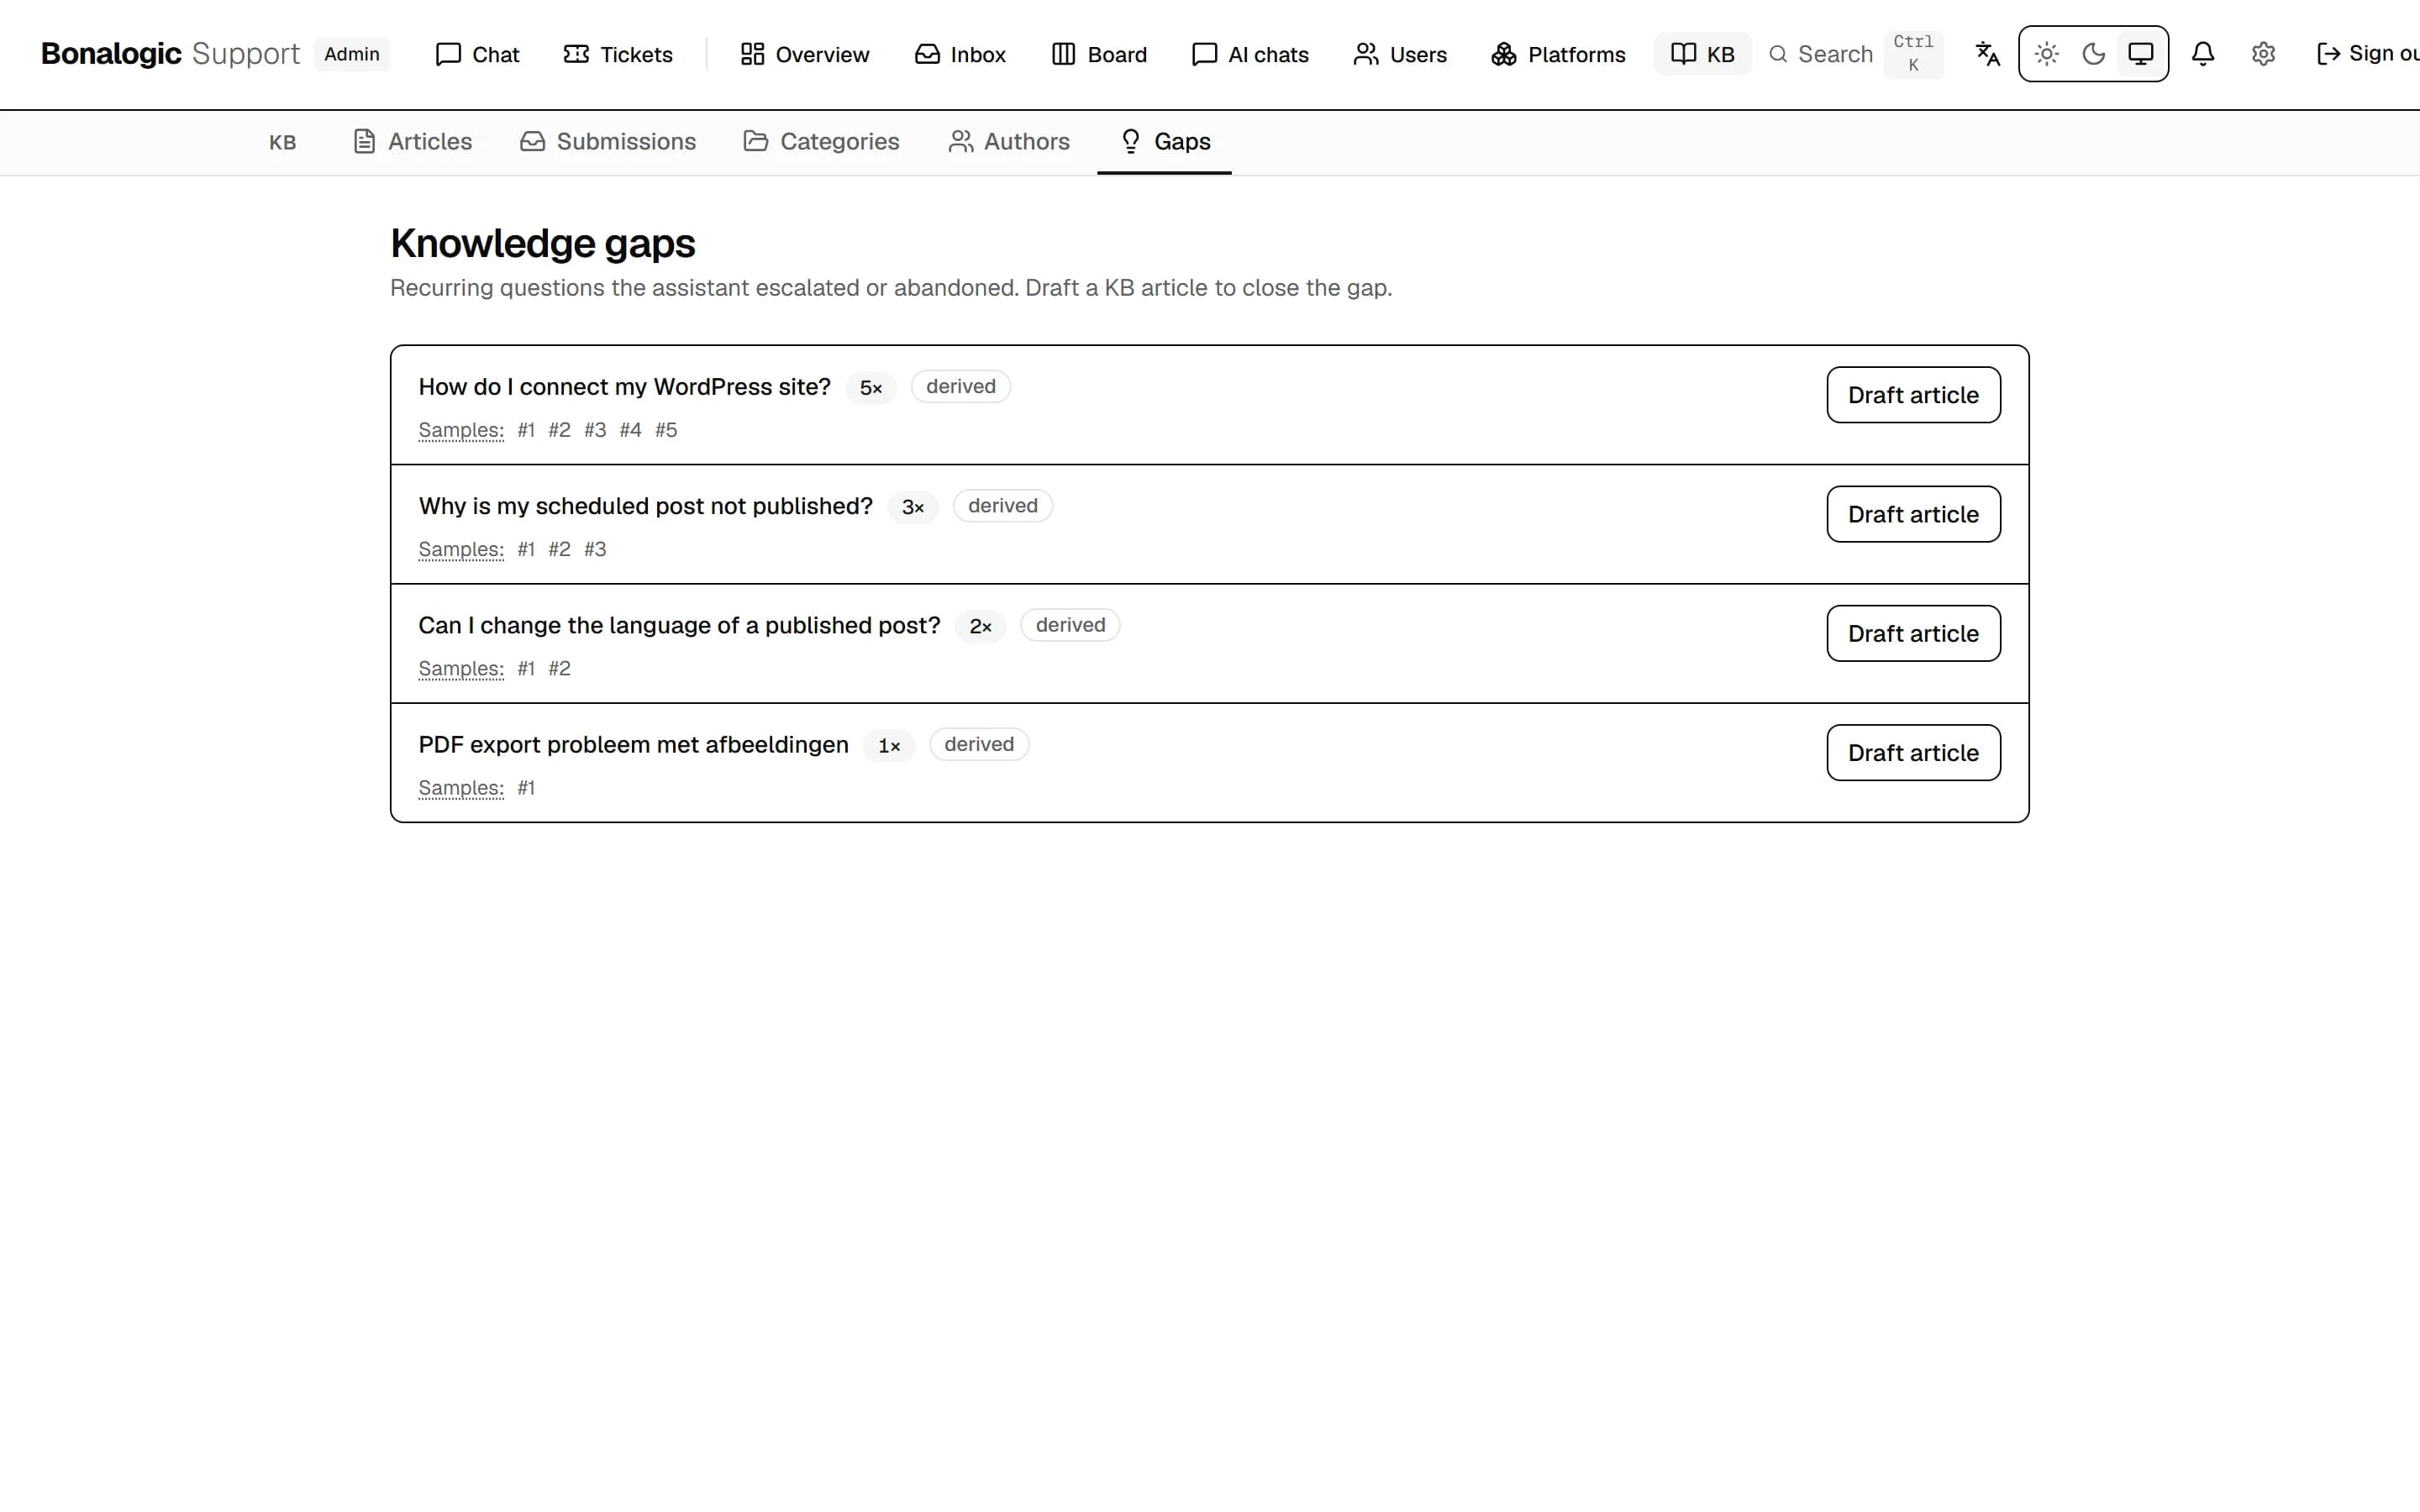Open the Board view

click(x=1099, y=54)
